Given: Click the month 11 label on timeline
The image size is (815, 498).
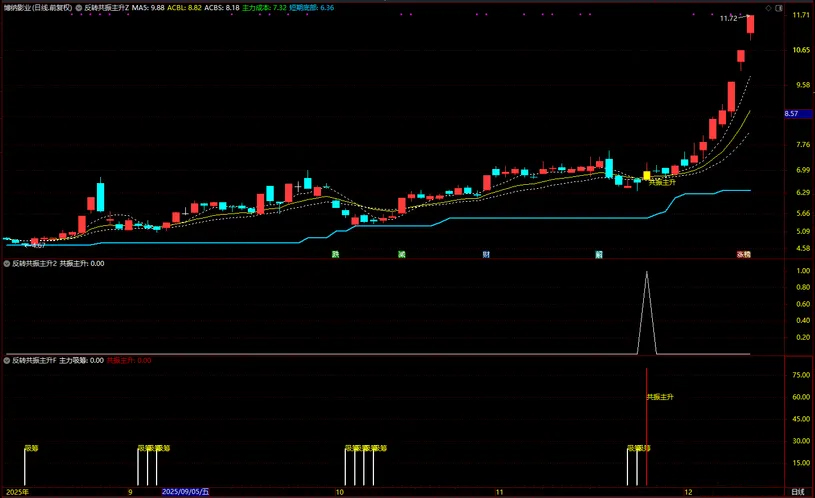Looking at the screenshot, I should click(x=498, y=492).
